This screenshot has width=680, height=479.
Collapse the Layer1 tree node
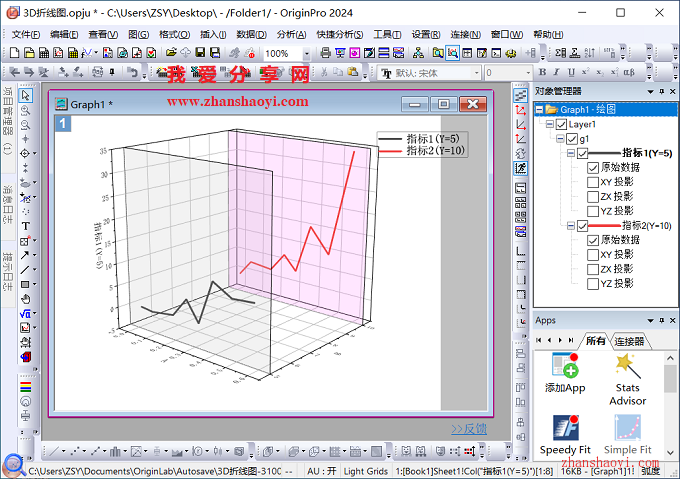549,124
